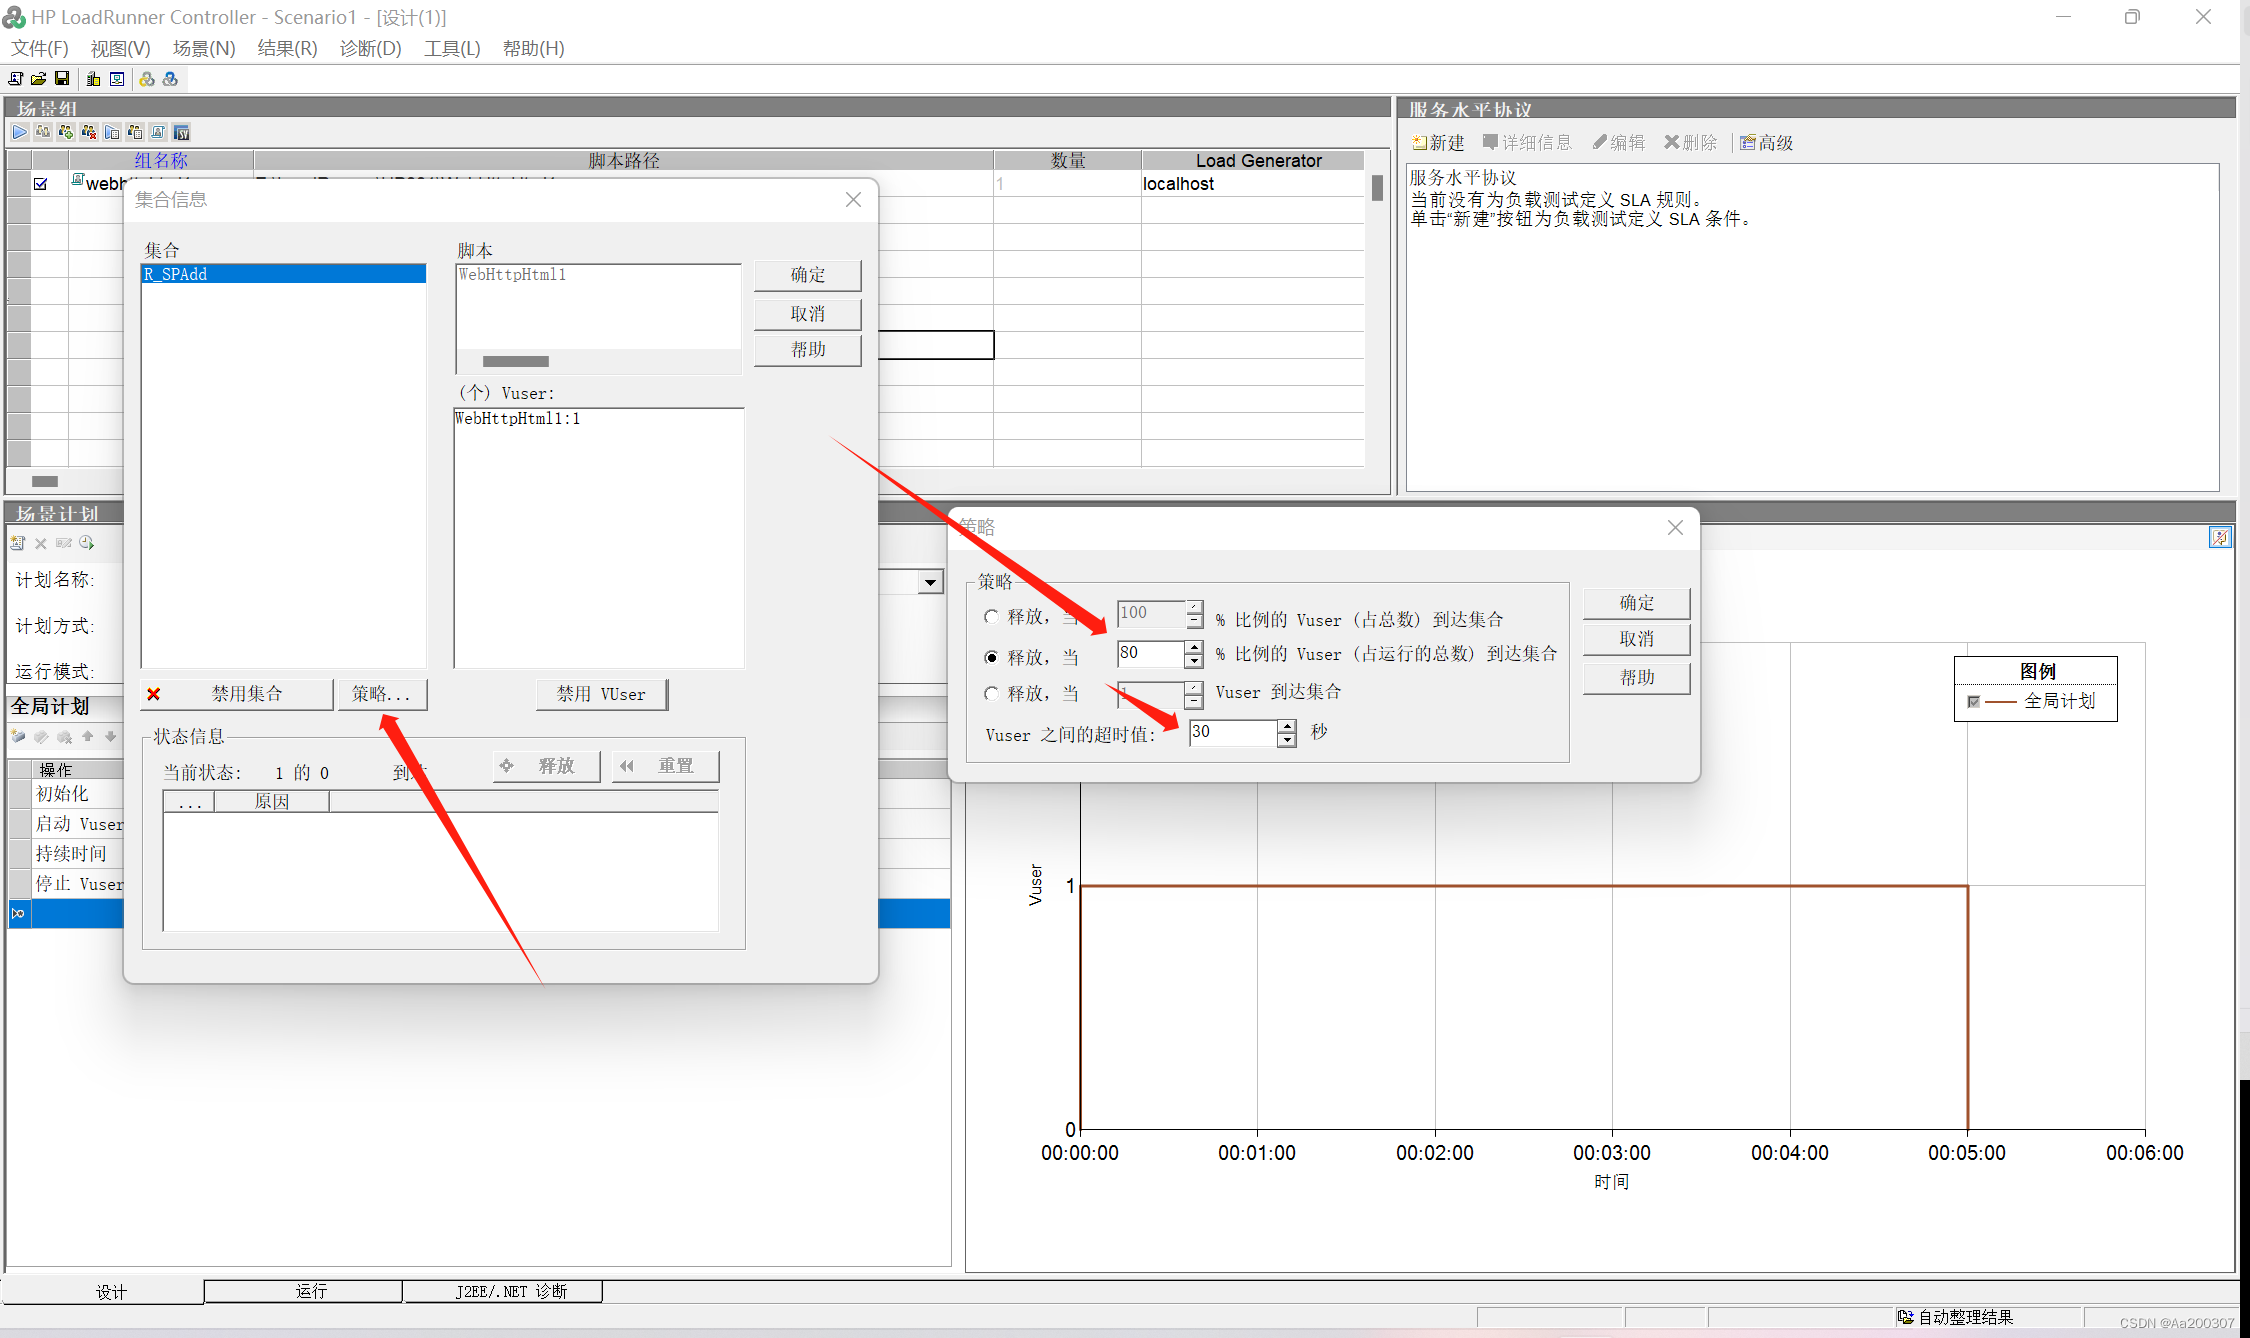The width and height of the screenshot is (2250, 1338).
Task: Click the 策略... button
Action: tap(382, 694)
